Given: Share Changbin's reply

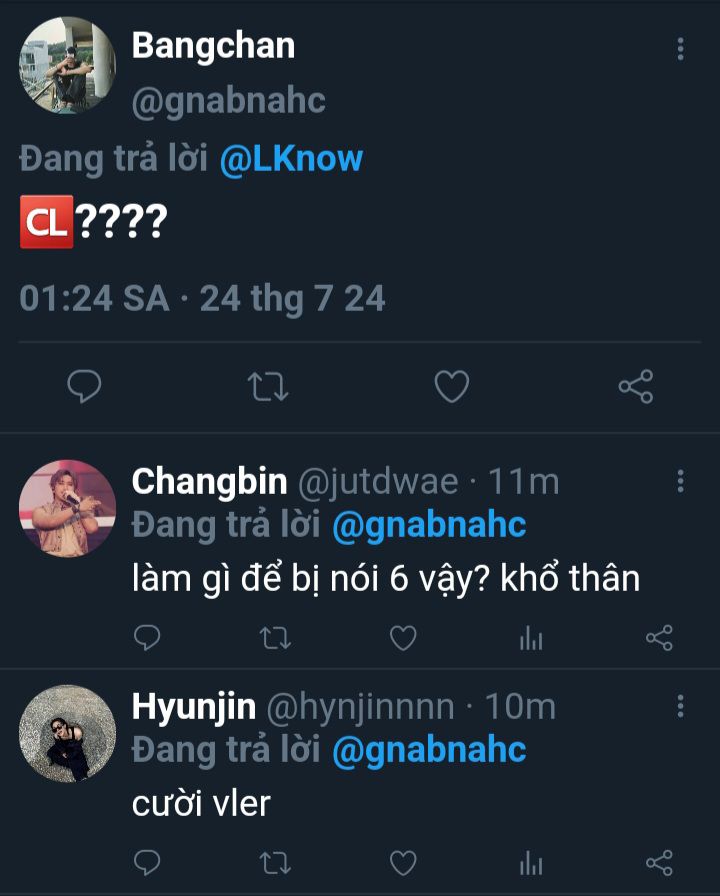Looking at the screenshot, I should 659,637.
